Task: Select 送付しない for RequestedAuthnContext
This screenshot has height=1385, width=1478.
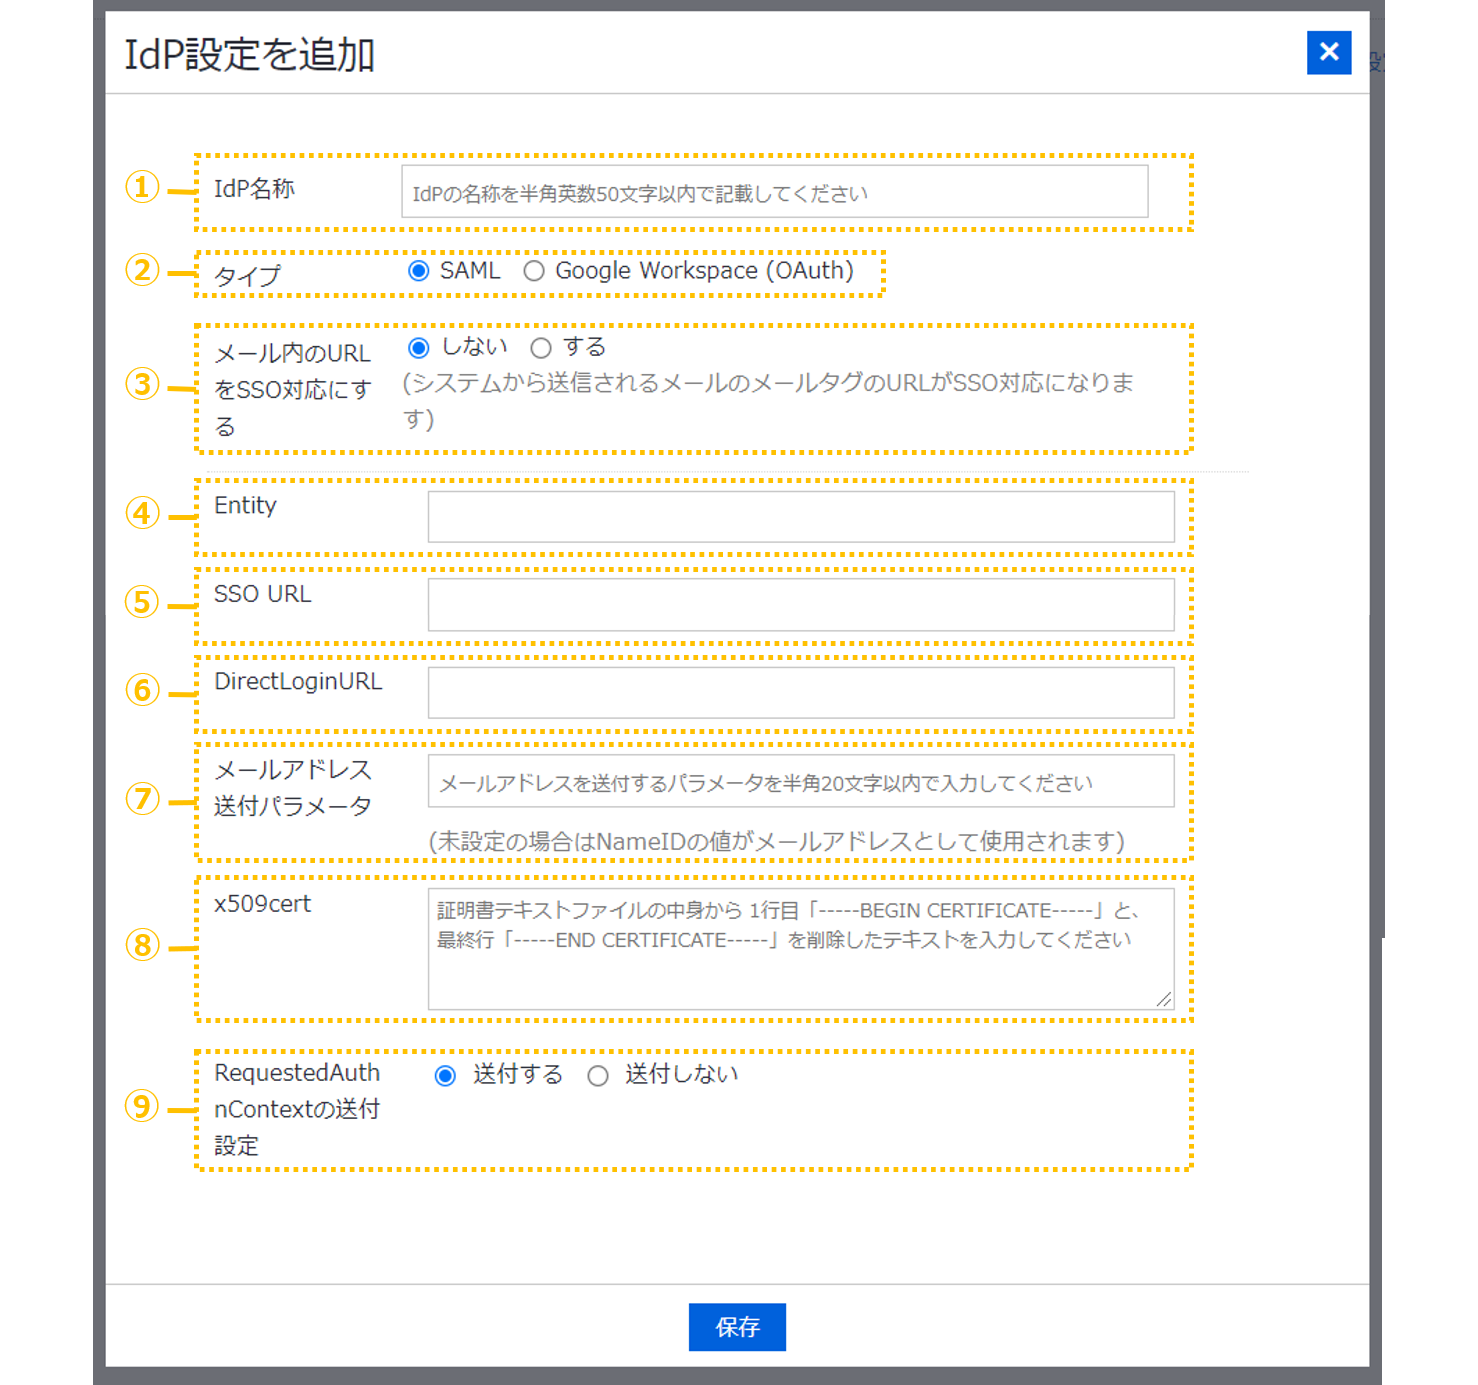Action: pos(598,1075)
